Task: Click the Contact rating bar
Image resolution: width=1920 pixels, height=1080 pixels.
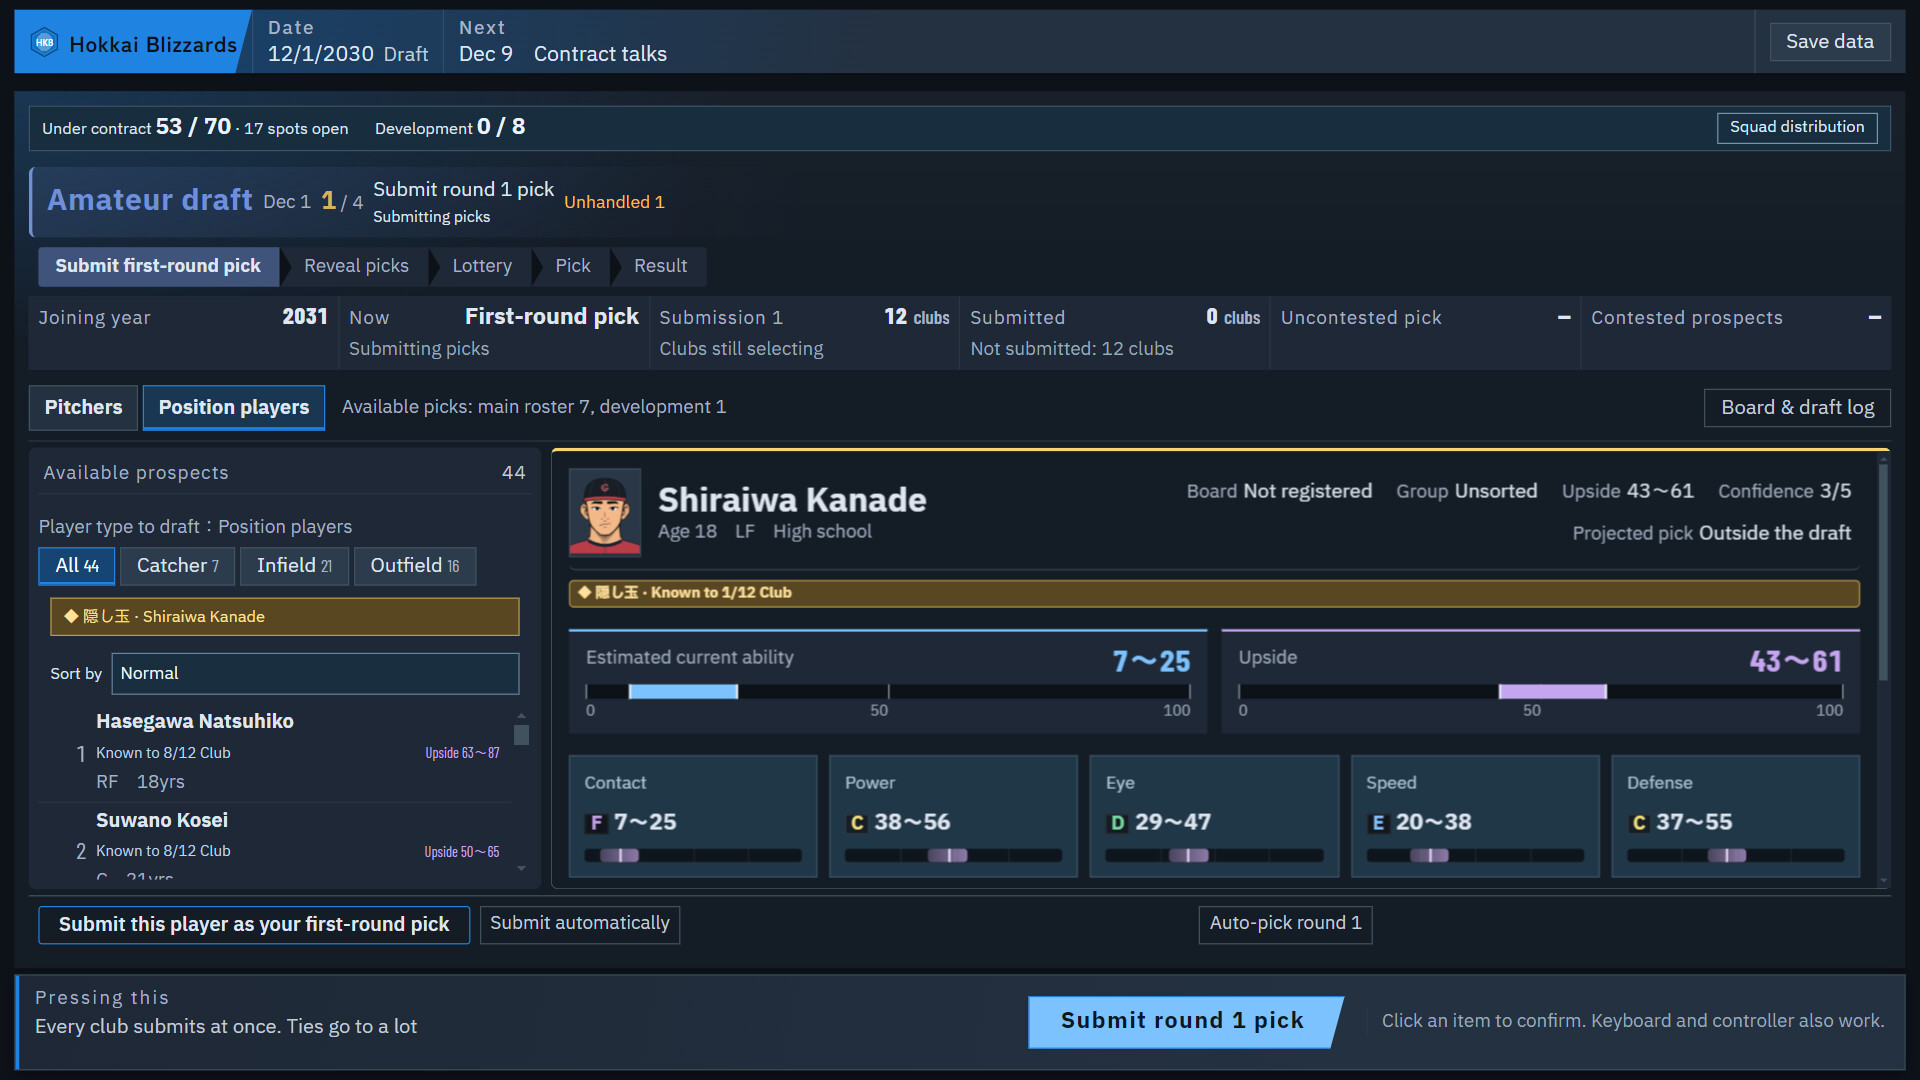Action: pos(693,856)
